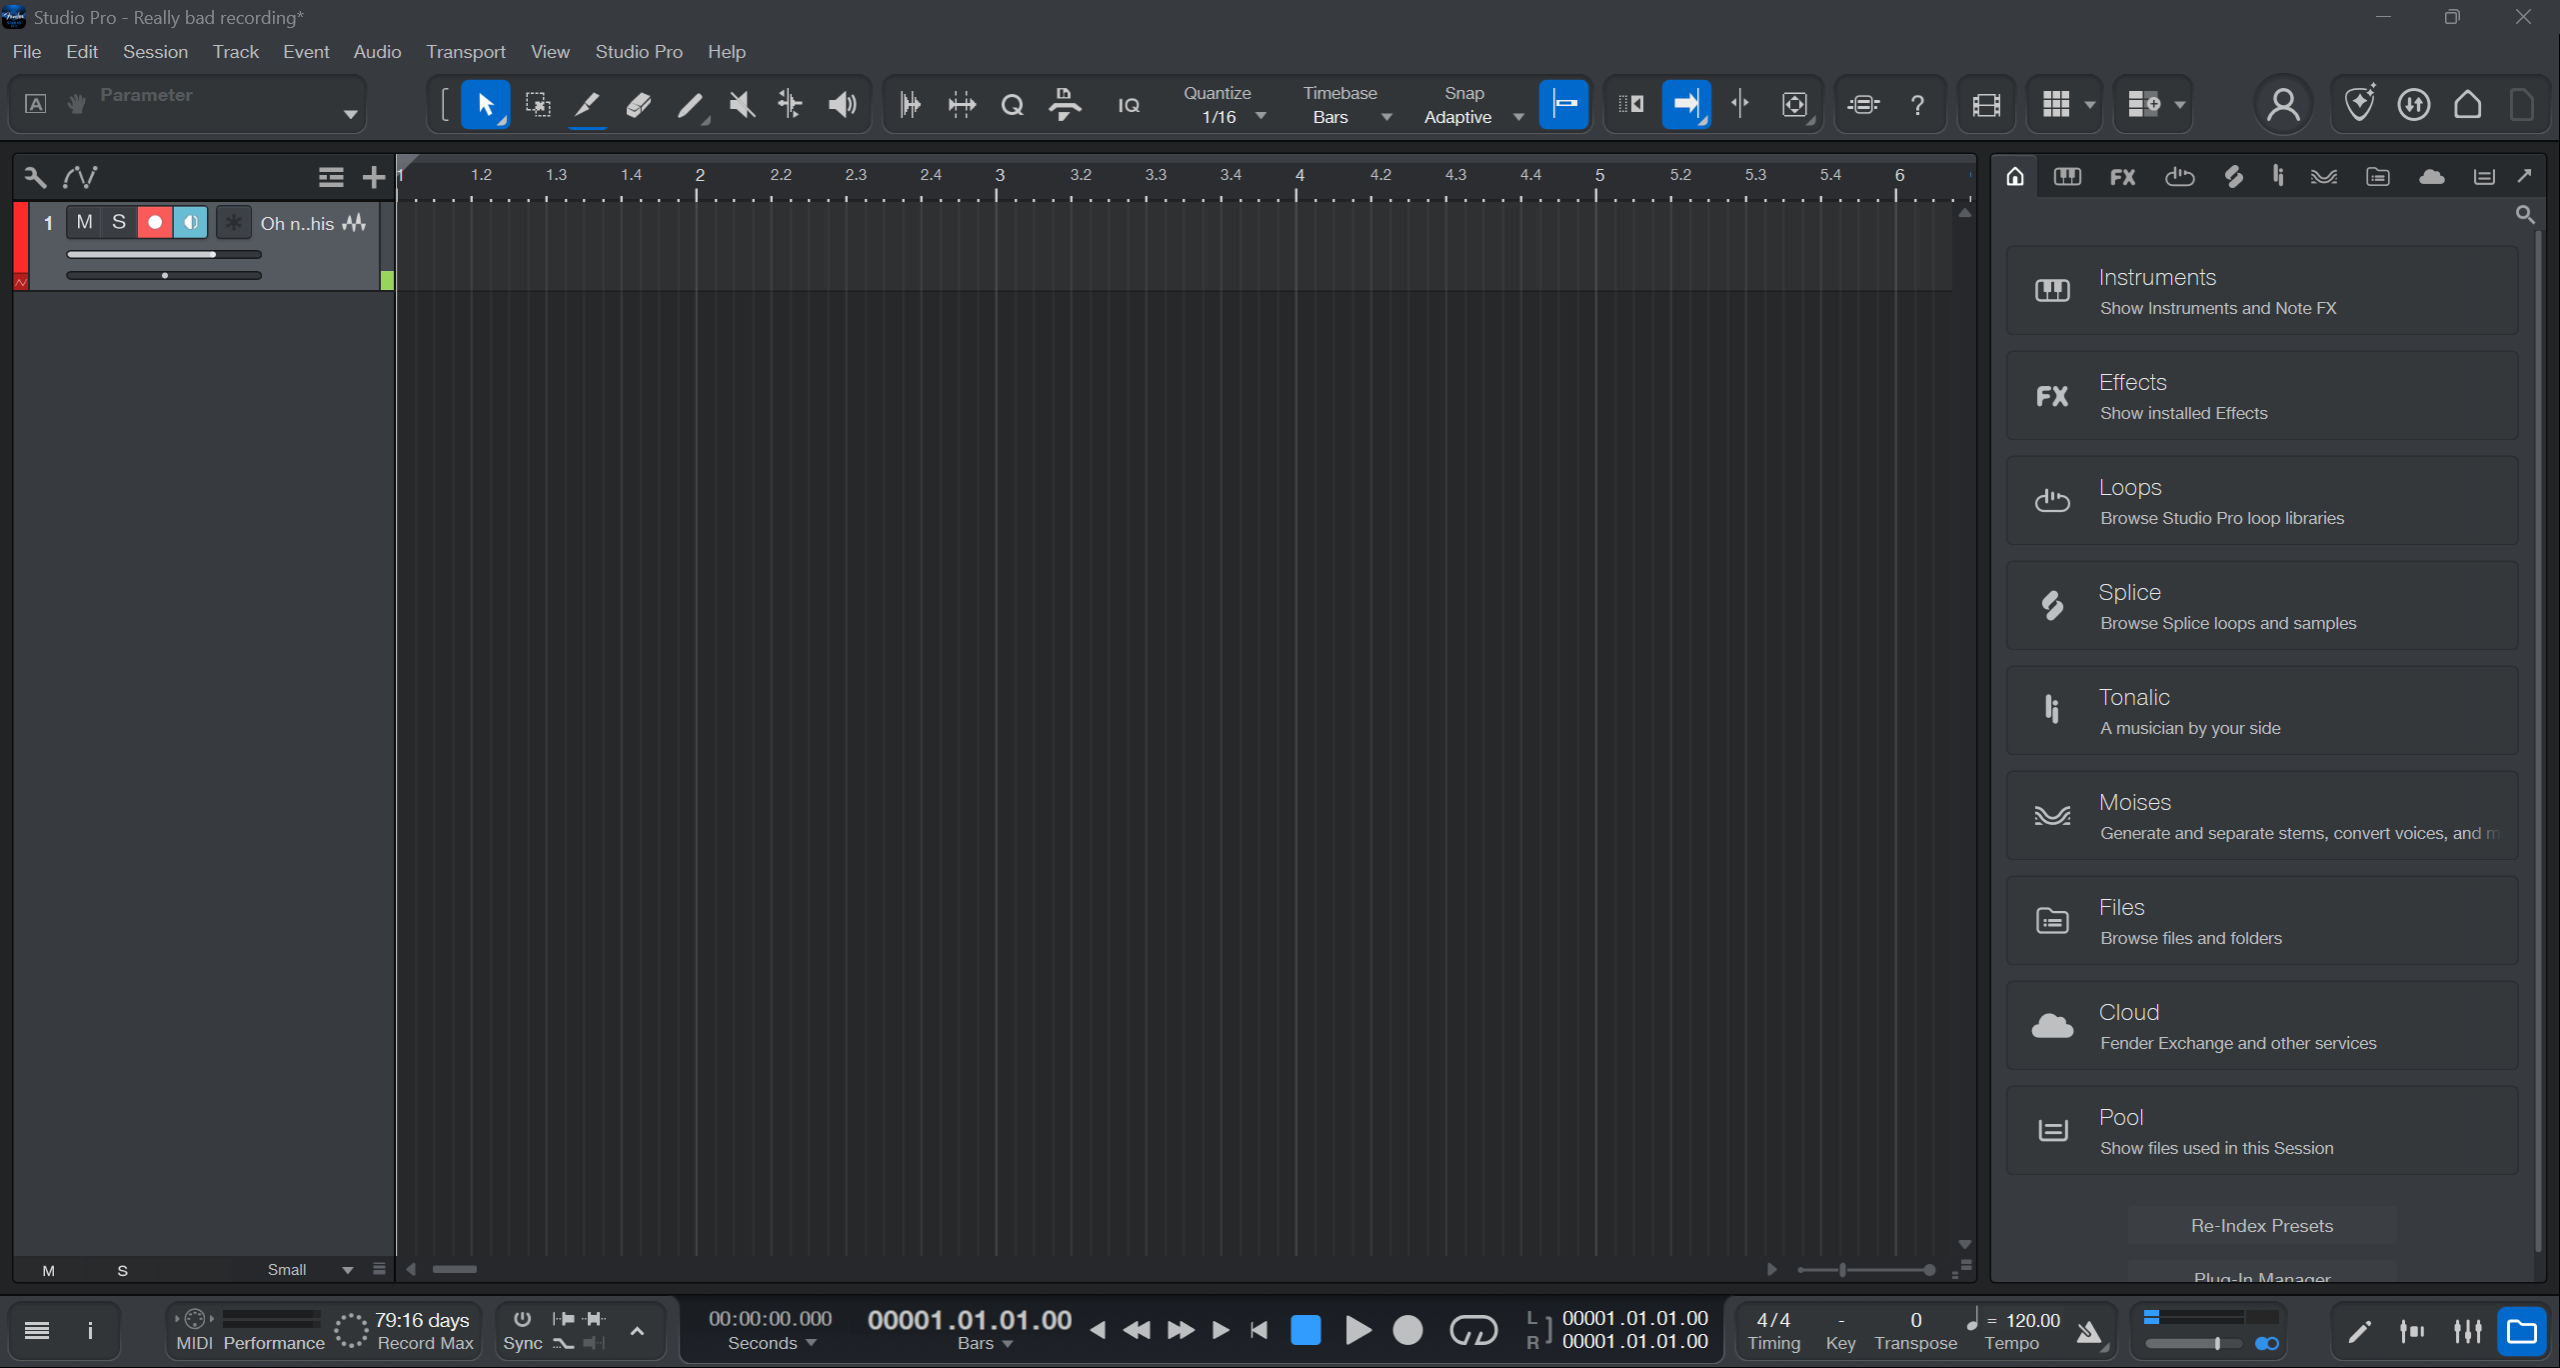Switch to the FX browser tab
2560x1368 pixels.
pyautogui.click(x=2122, y=177)
